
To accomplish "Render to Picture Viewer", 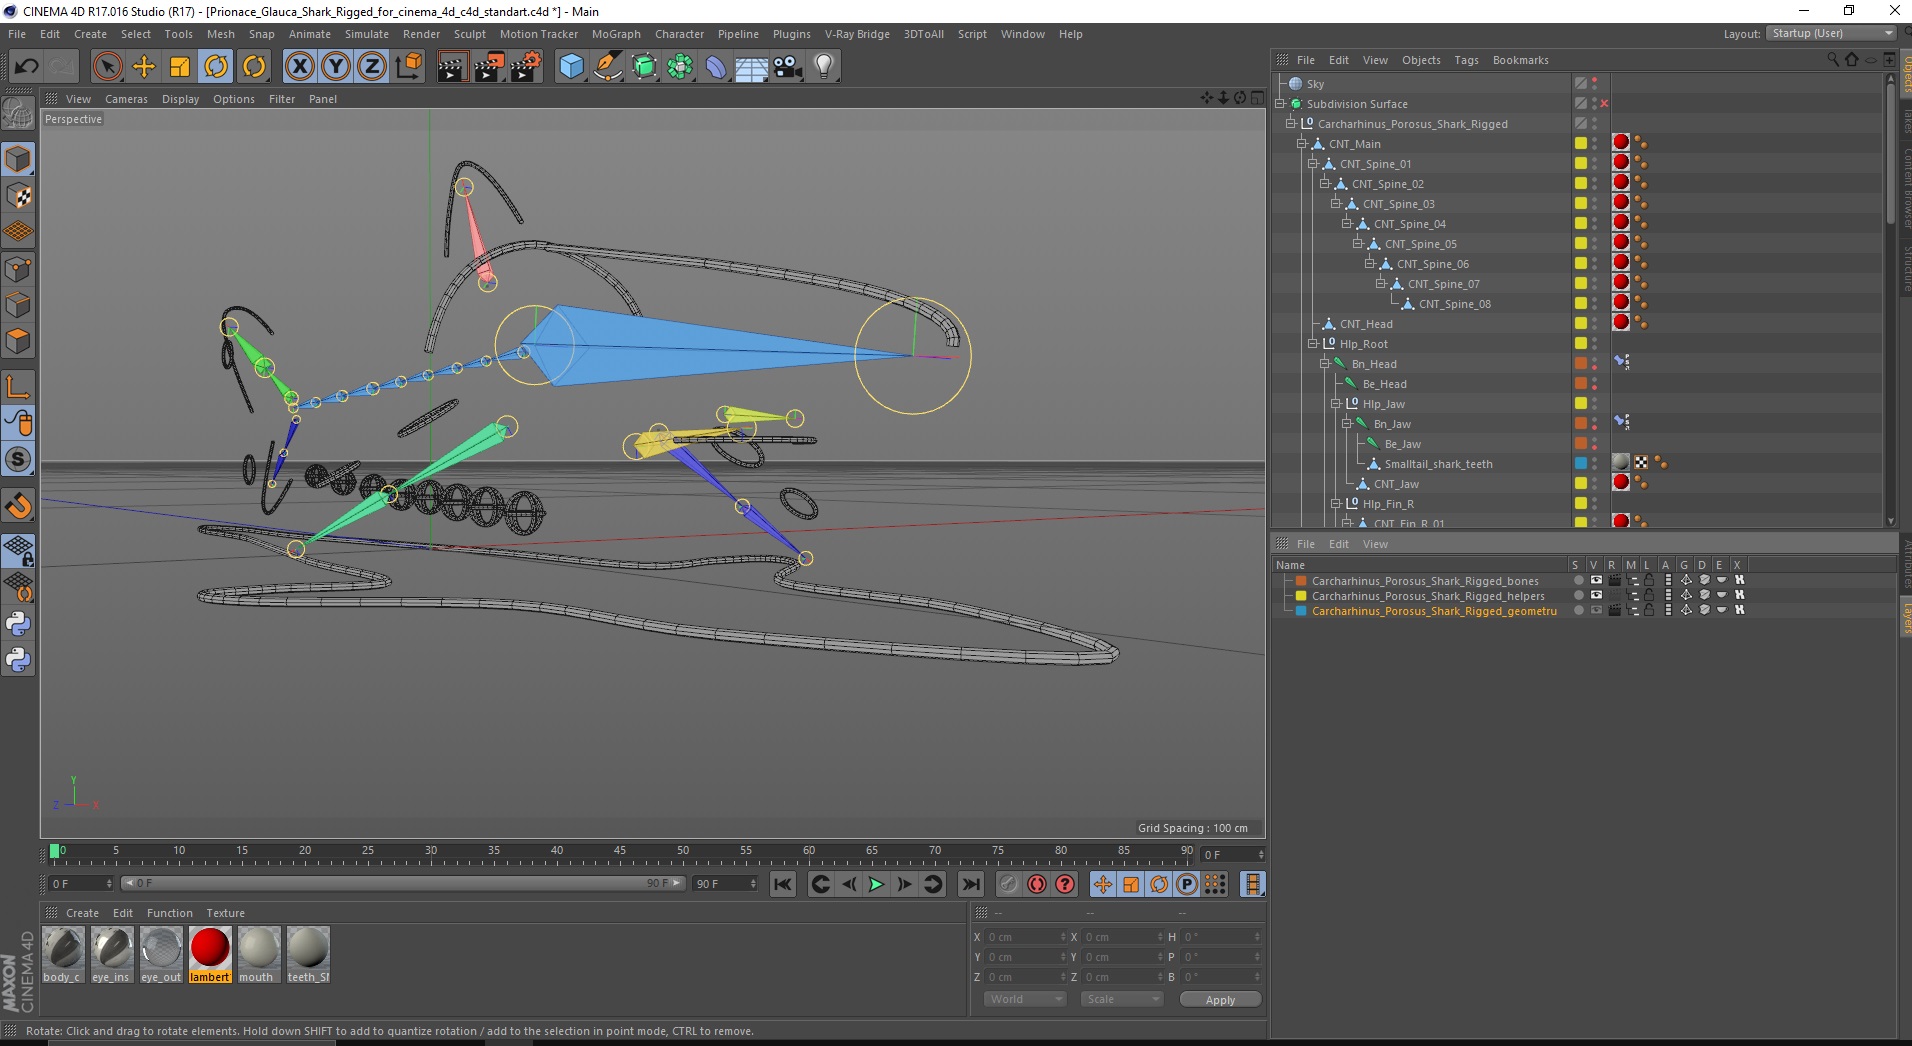I will [x=489, y=67].
